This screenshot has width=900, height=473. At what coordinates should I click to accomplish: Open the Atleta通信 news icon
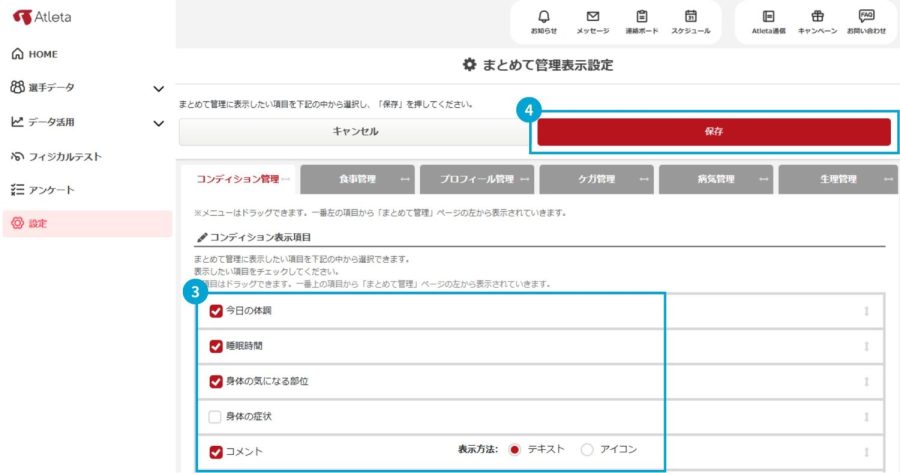pos(768,17)
